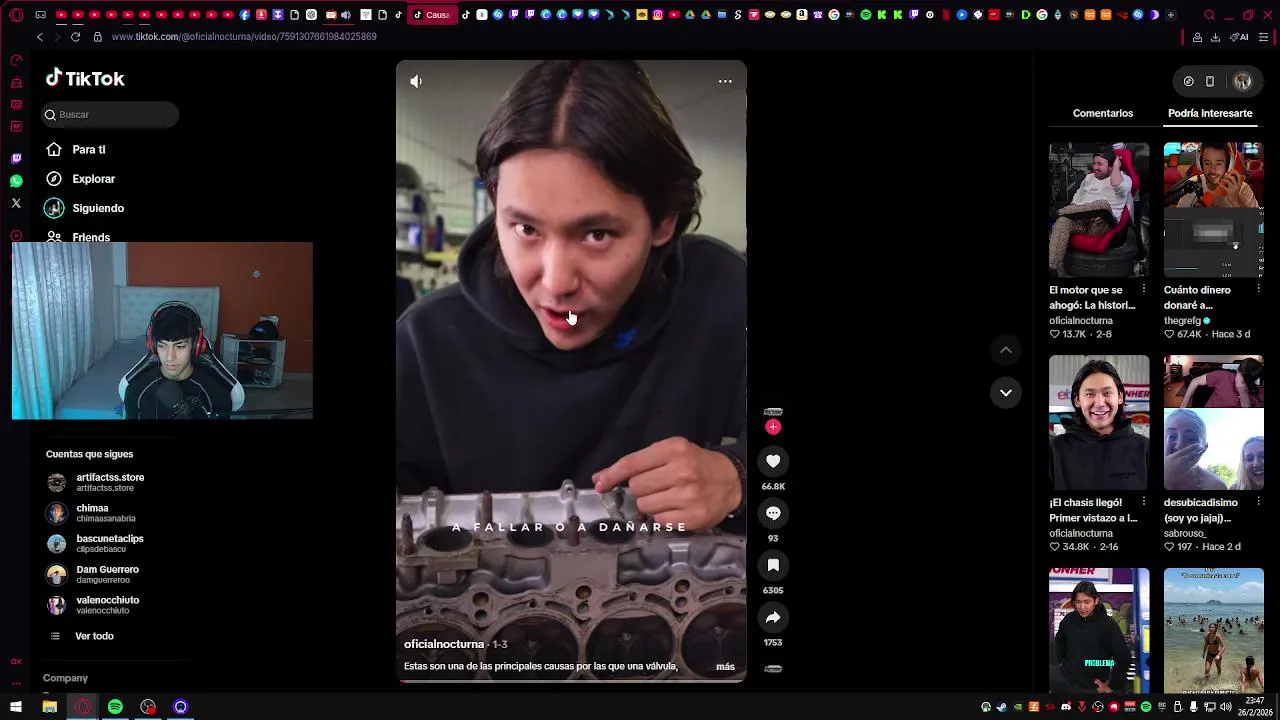Open Steam icon in system tray
This screenshot has width=1280, height=720.
pos(1002,707)
